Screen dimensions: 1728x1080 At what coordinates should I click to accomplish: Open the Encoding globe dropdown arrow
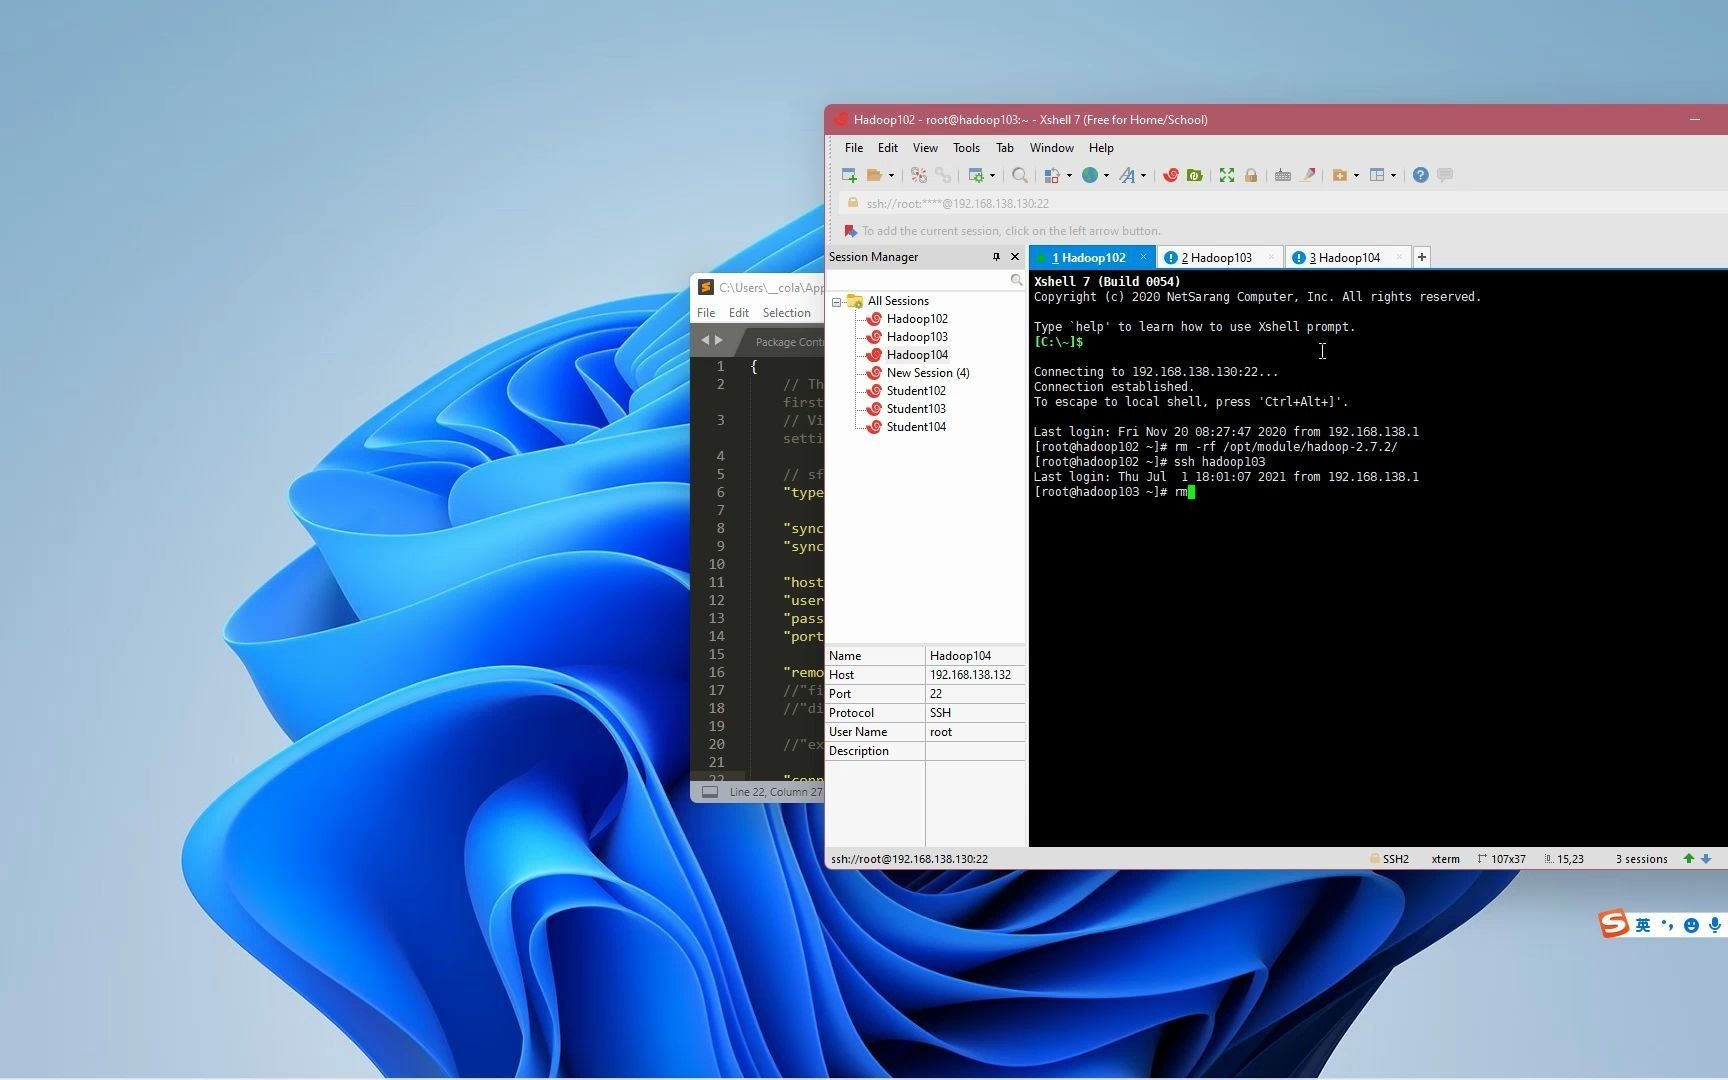pyautogui.click(x=1106, y=176)
